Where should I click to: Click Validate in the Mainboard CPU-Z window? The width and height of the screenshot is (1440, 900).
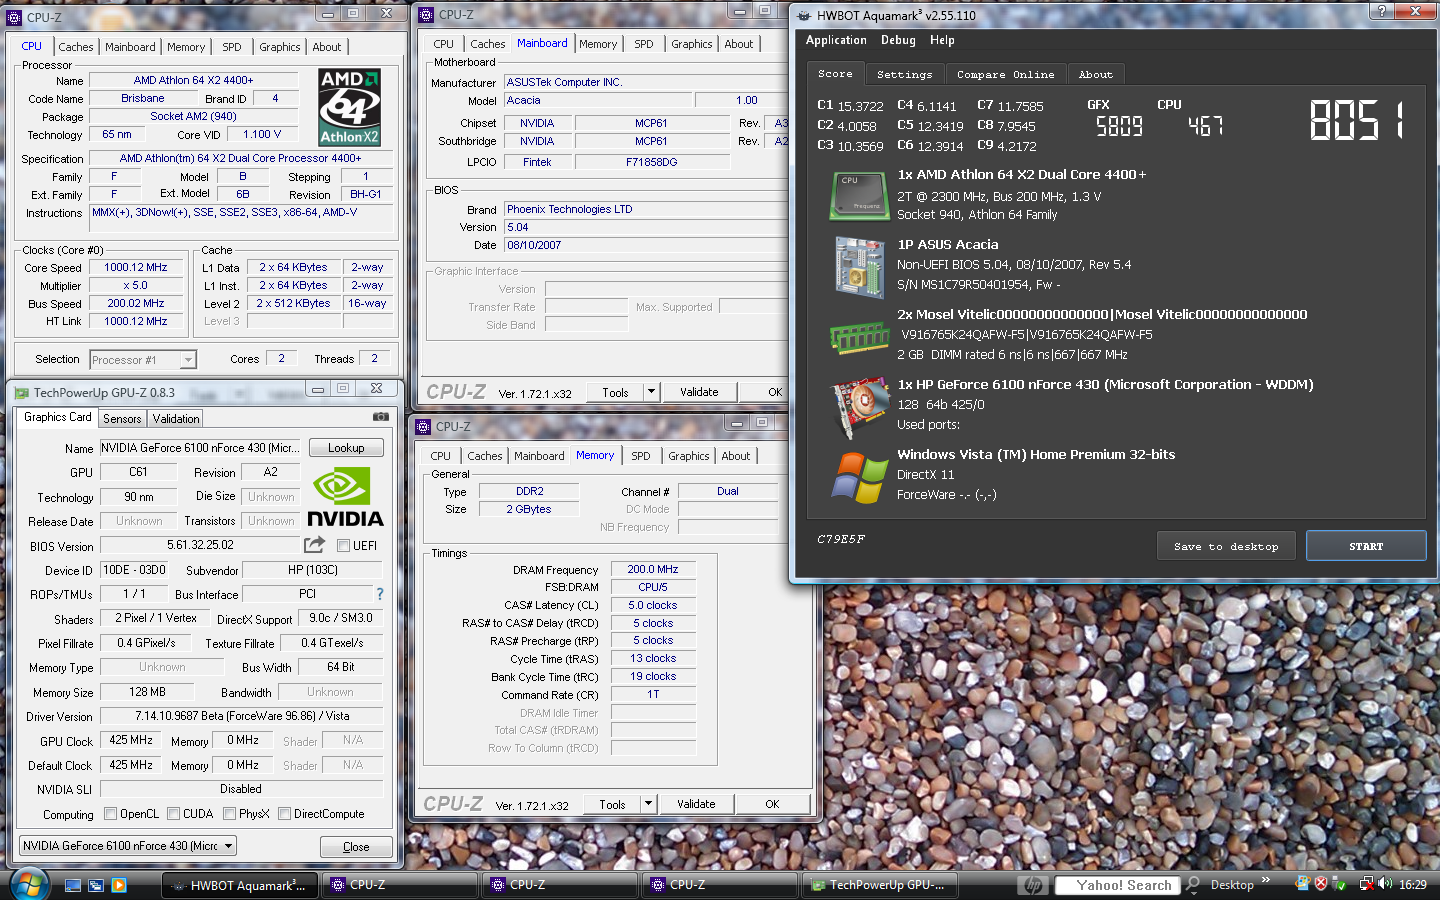[x=699, y=392]
